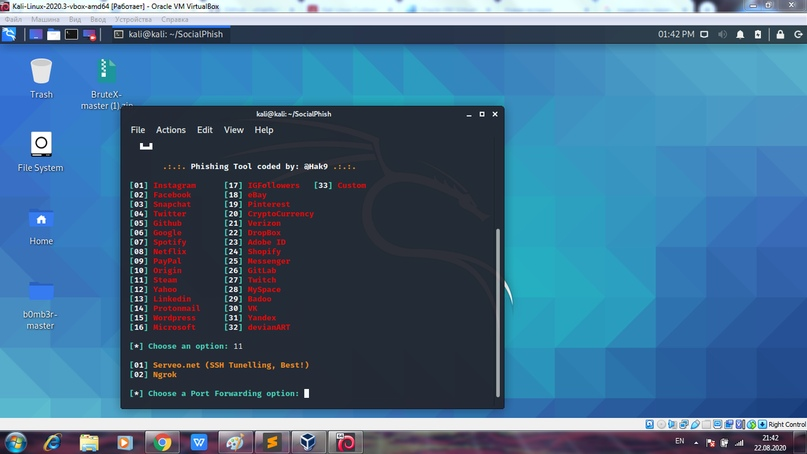The image size is (807, 454).
Task: Open the WPS Writer taskbar icon
Action: (x=199, y=442)
